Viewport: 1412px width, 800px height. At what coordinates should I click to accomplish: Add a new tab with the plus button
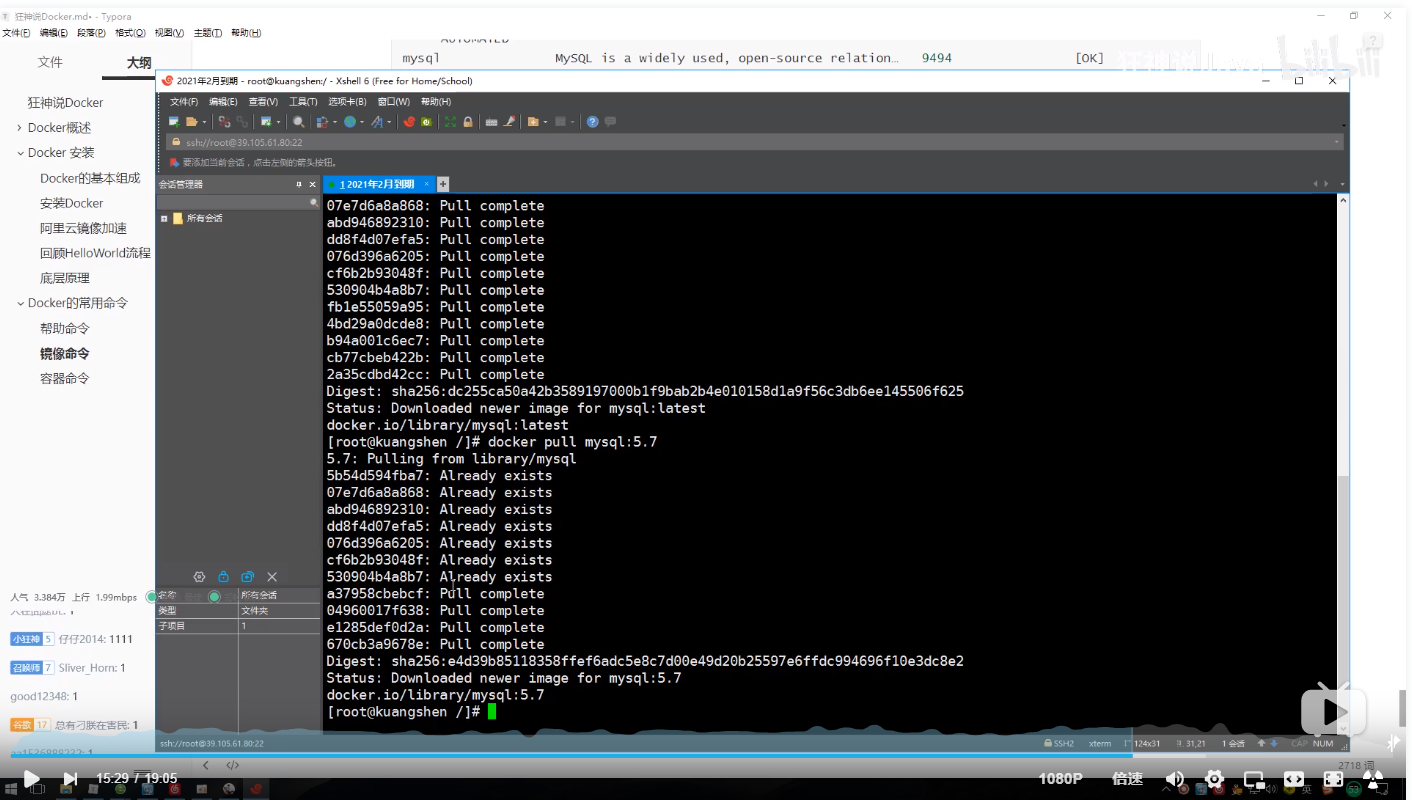(443, 184)
